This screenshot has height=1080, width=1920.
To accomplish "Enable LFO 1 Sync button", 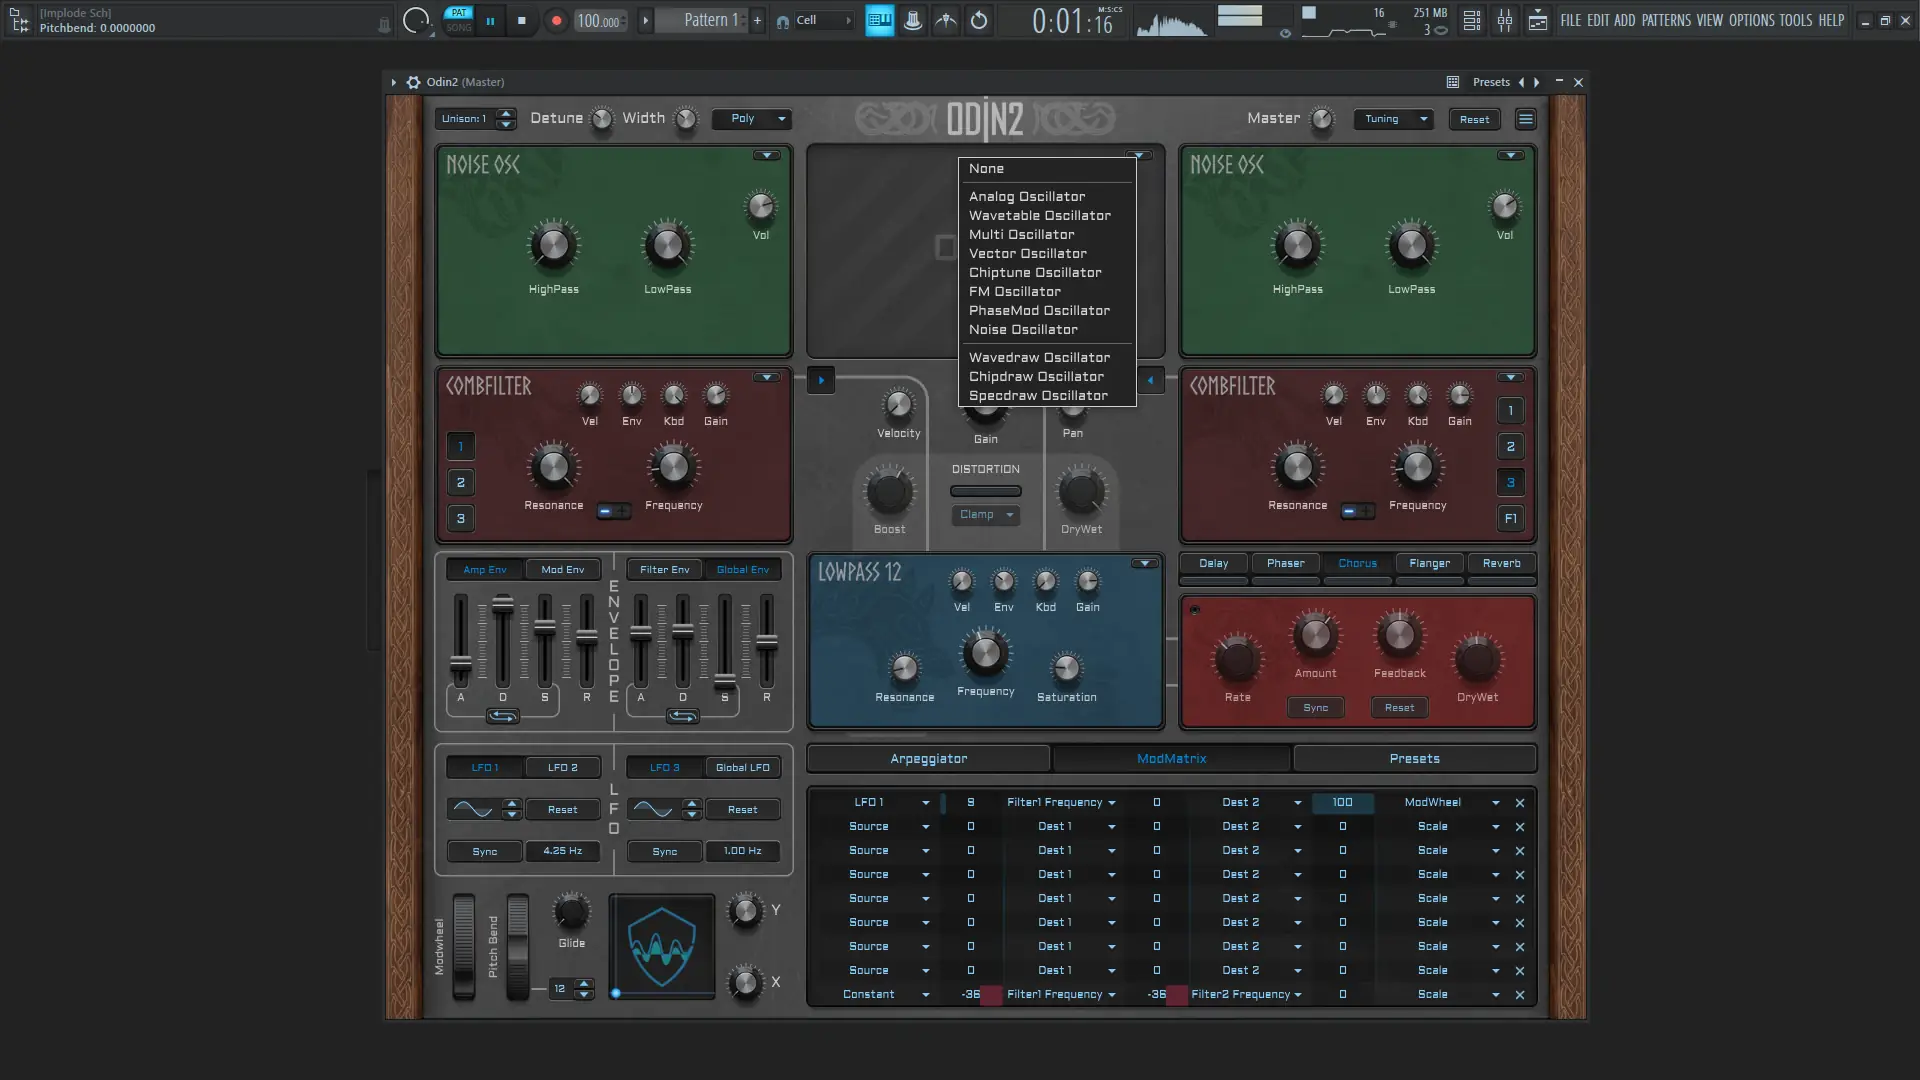I will (x=484, y=852).
